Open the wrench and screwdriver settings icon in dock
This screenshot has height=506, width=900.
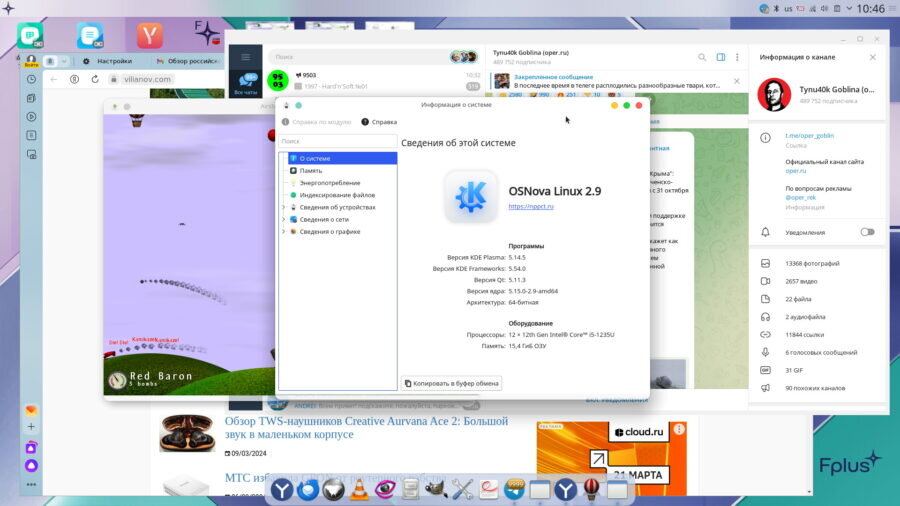462,489
